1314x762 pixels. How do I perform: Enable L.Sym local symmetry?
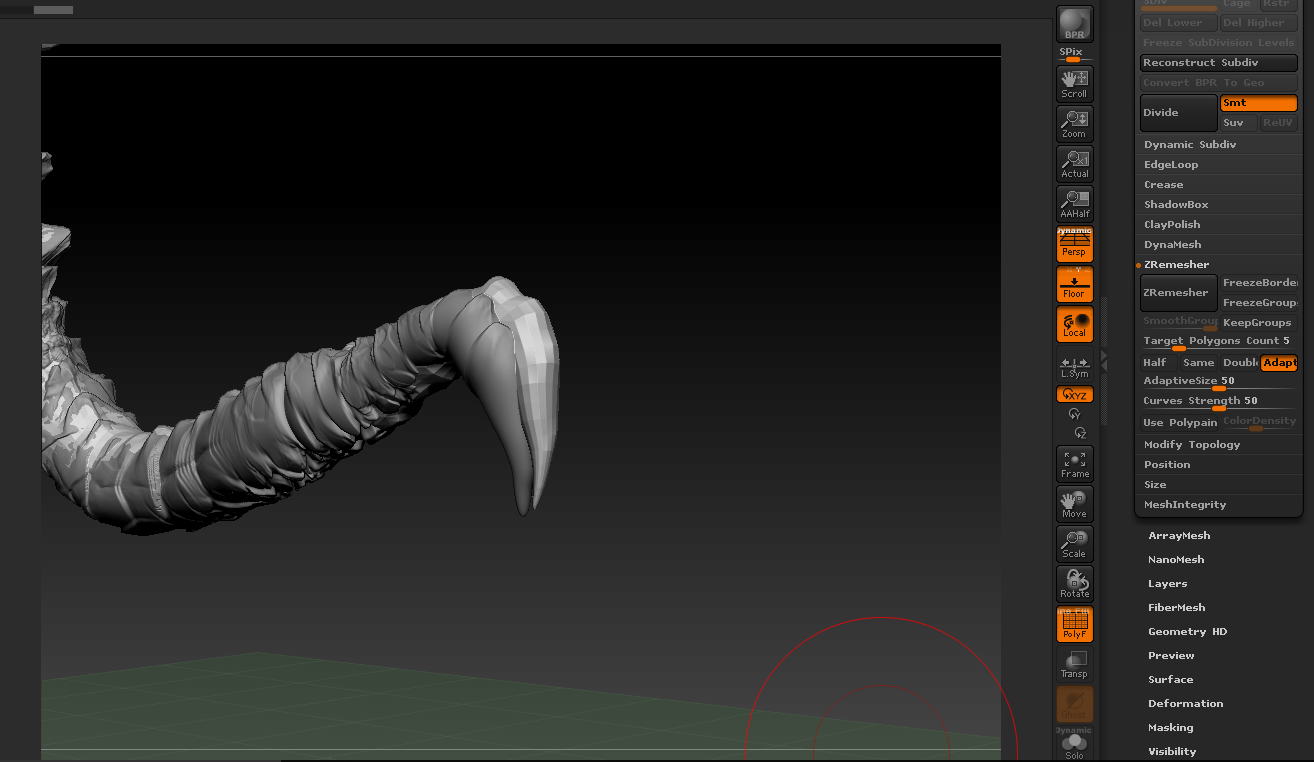[1075, 368]
